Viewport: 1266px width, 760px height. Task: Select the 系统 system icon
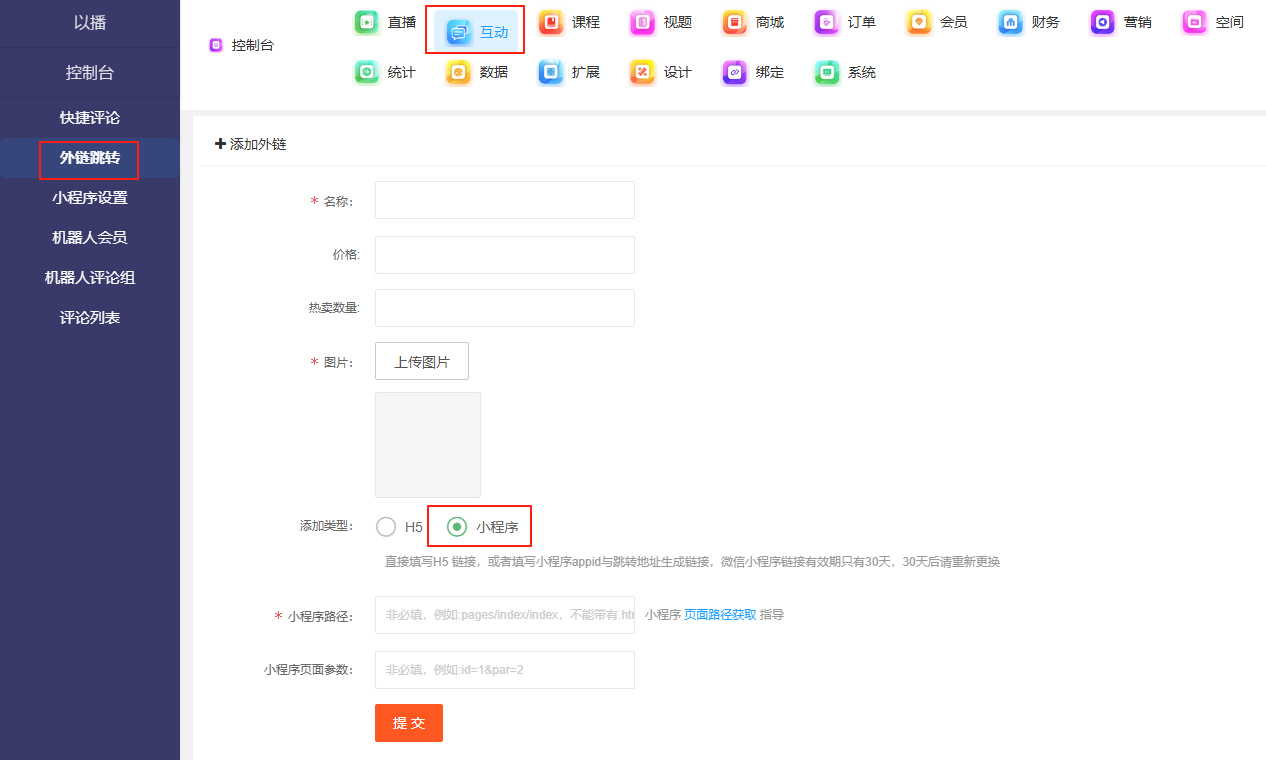pos(827,72)
